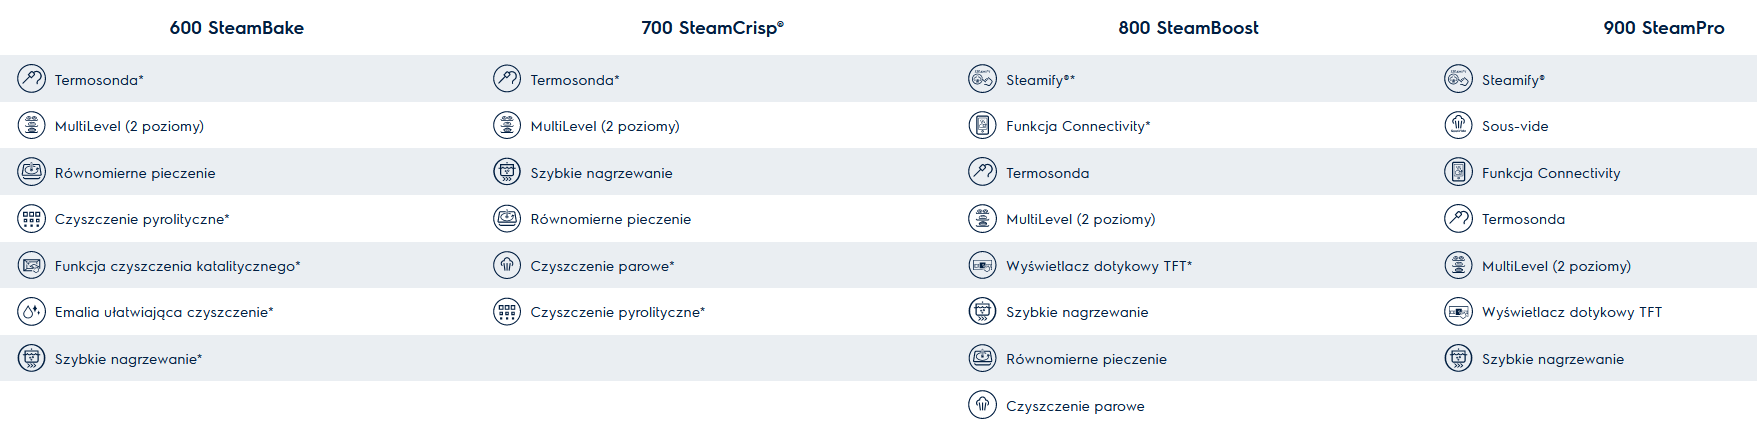The height and width of the screenshot is (441, 1757).
Task: Click the 'Szybkie nagrzewanie' text in 700 SteamCrisp
Action: pos(601,173)
